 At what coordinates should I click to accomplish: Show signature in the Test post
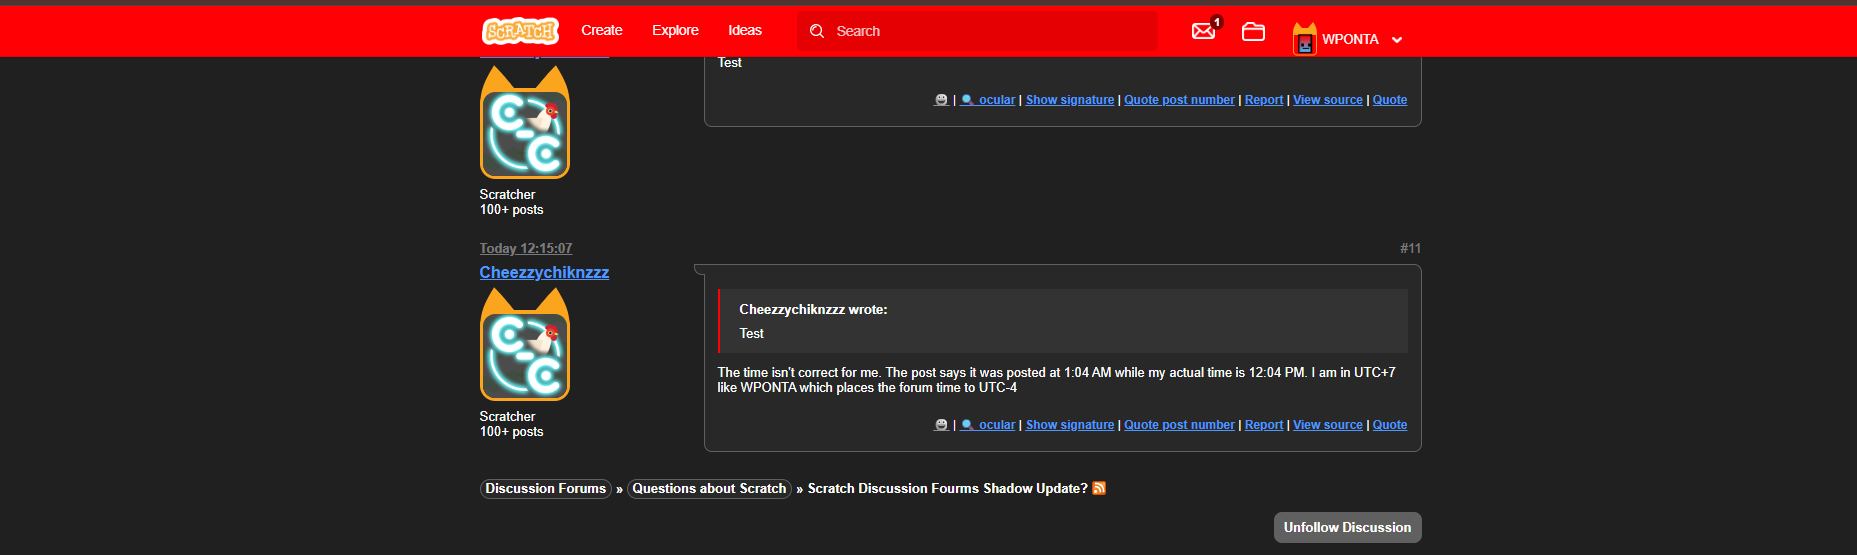1070,100
